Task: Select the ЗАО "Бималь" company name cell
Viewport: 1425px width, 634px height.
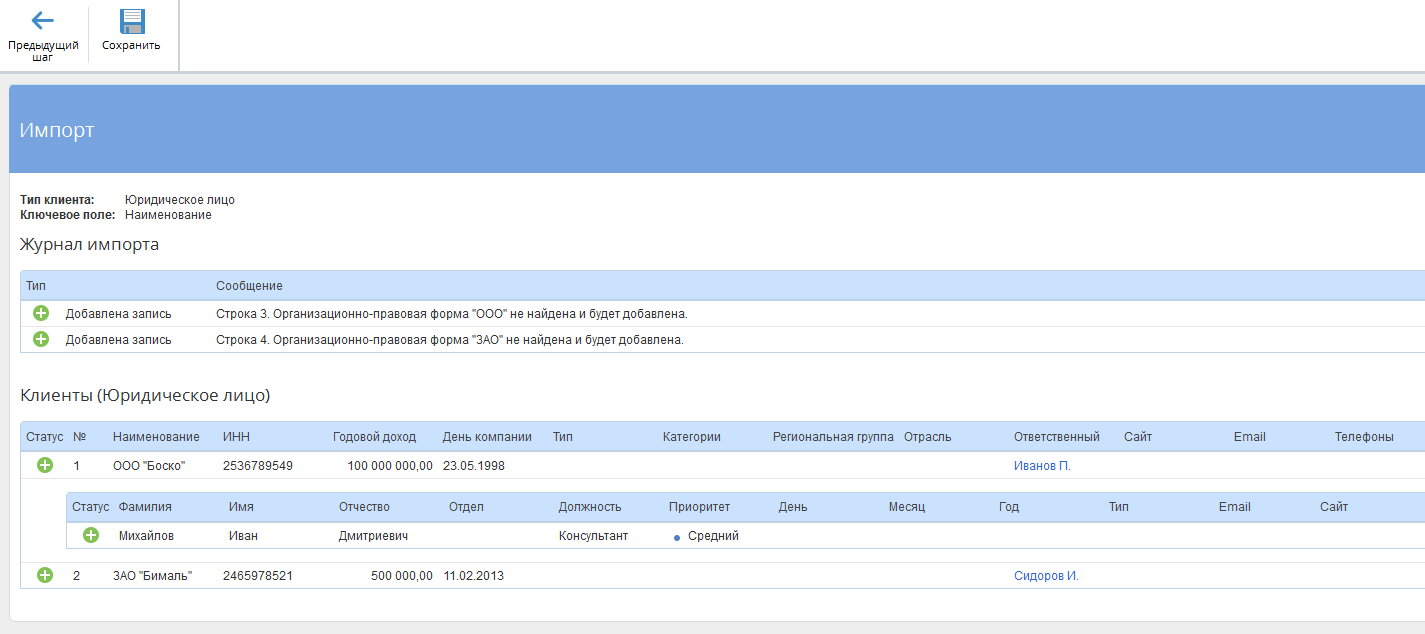Action: click(152, 576)
